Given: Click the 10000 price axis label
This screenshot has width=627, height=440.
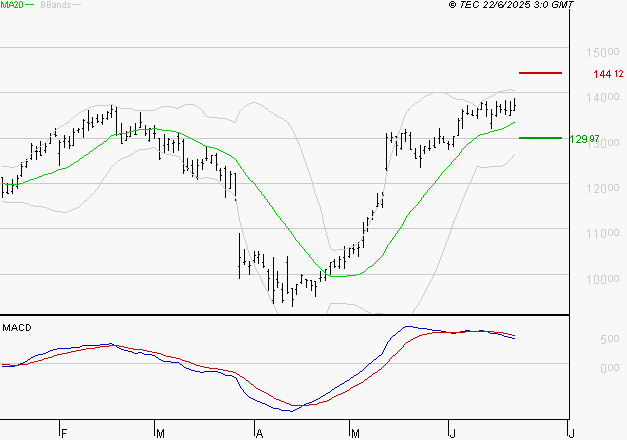Looking at the screenshot, I should tap(603, 279).
